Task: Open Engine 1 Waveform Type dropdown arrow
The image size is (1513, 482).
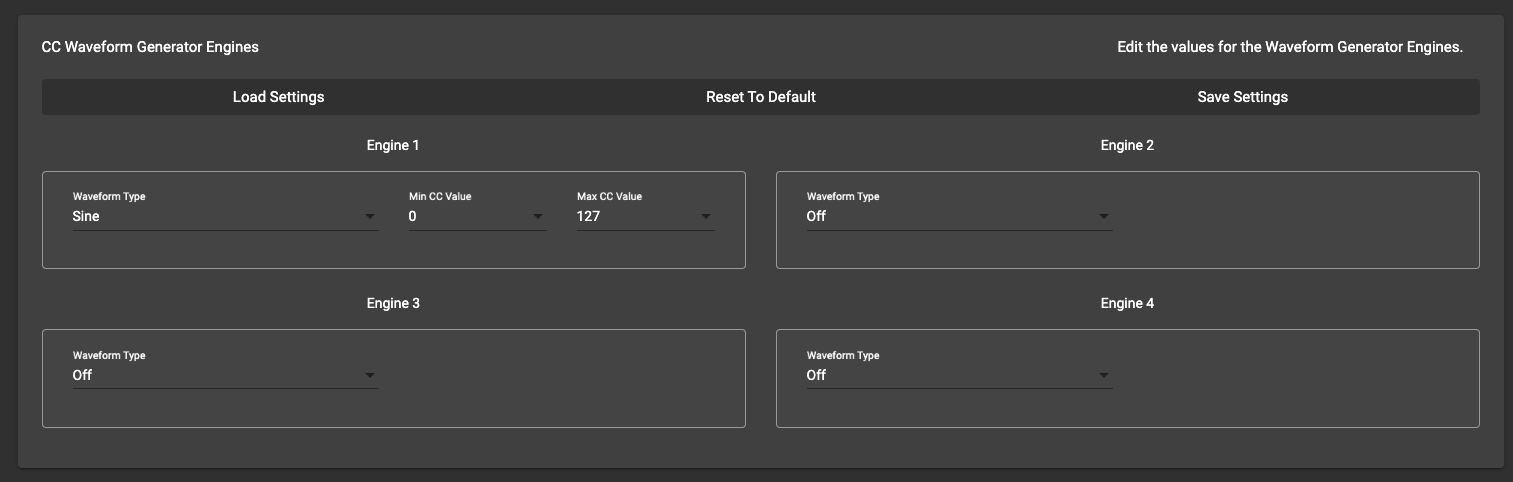Action: coord(370,216)
